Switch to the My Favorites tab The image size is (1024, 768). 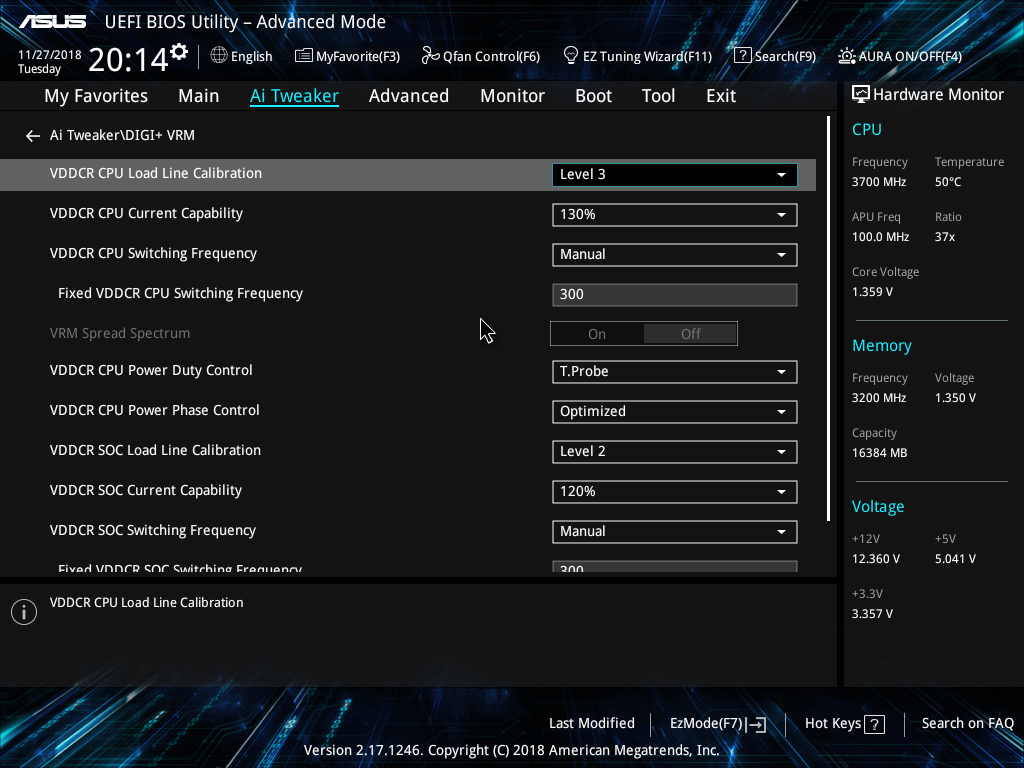[x=96, y=96]
